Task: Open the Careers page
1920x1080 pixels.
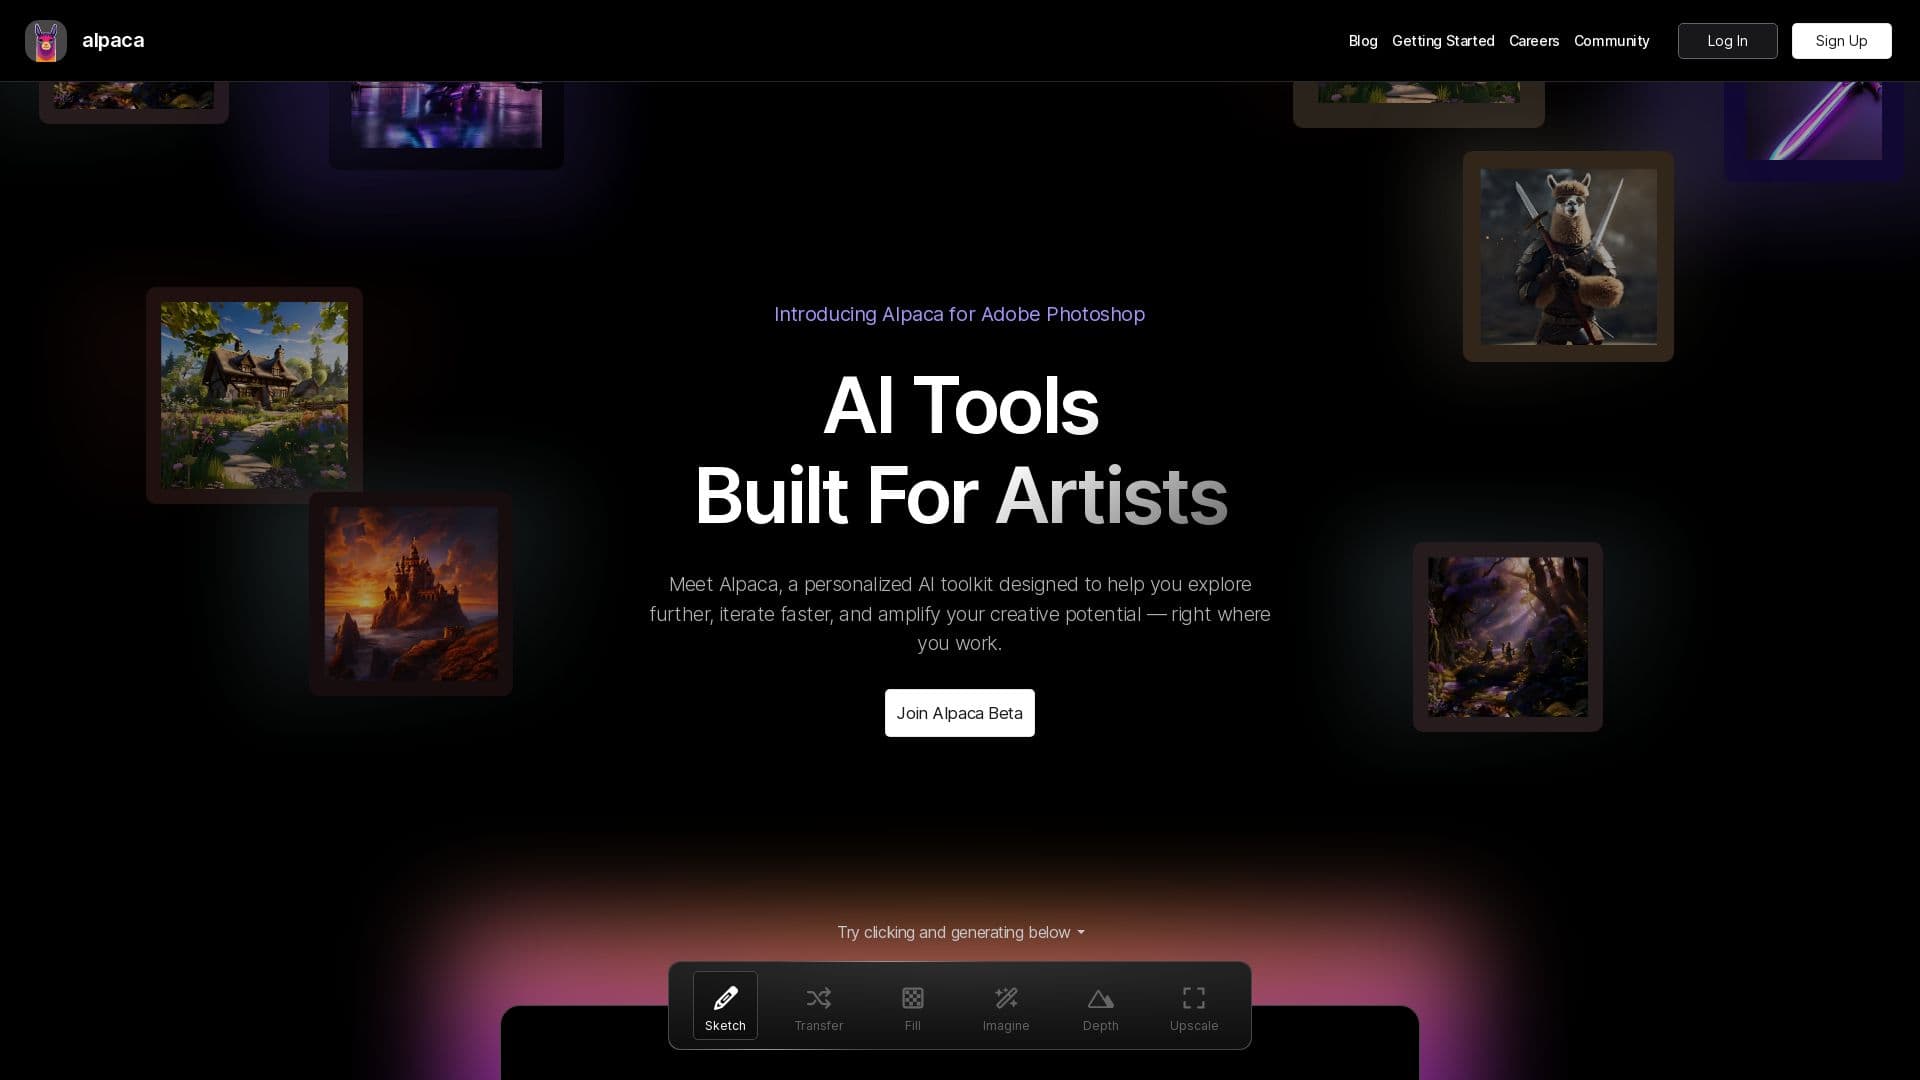Action: [1533, 41]
